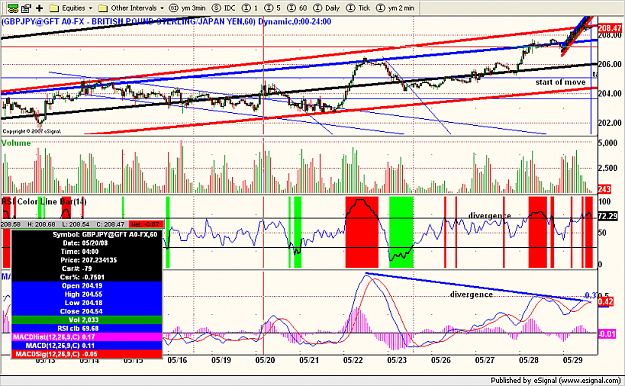Click the MACD pane 'divergence' annotation
The width and height of the screenshot is (625, 386).
[471, 294]
